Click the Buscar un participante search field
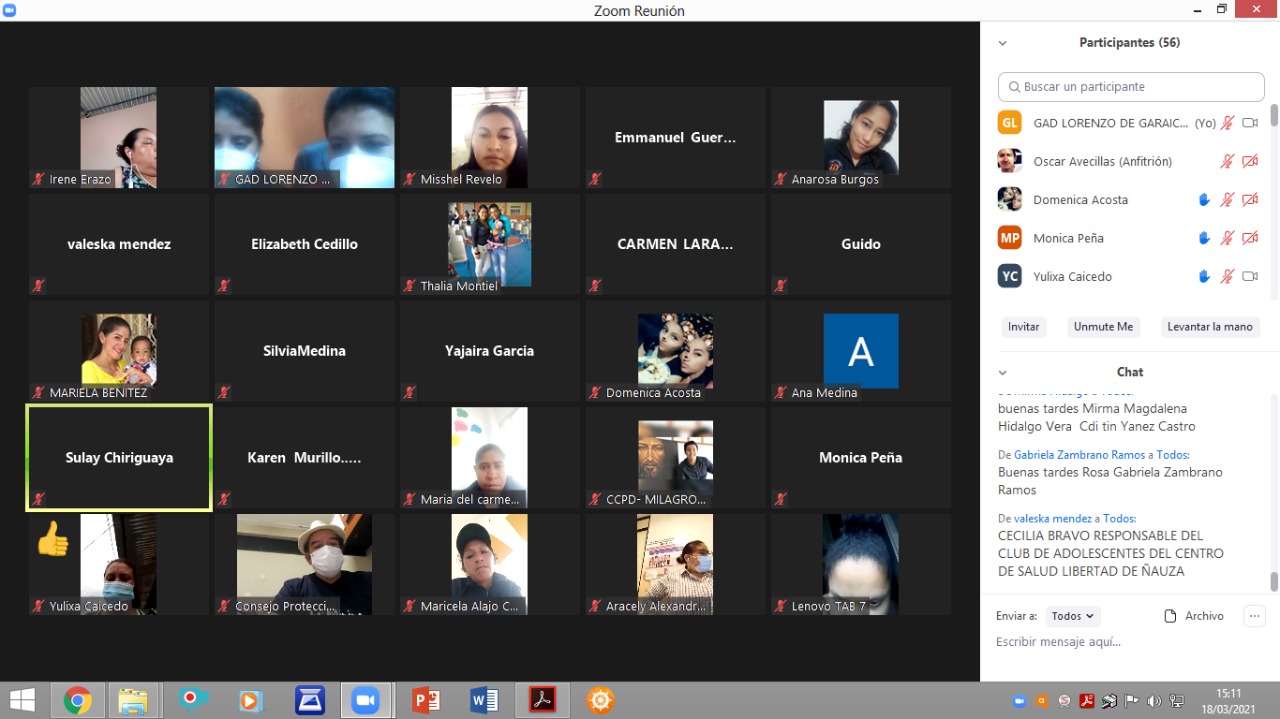 coord(1131,87)
